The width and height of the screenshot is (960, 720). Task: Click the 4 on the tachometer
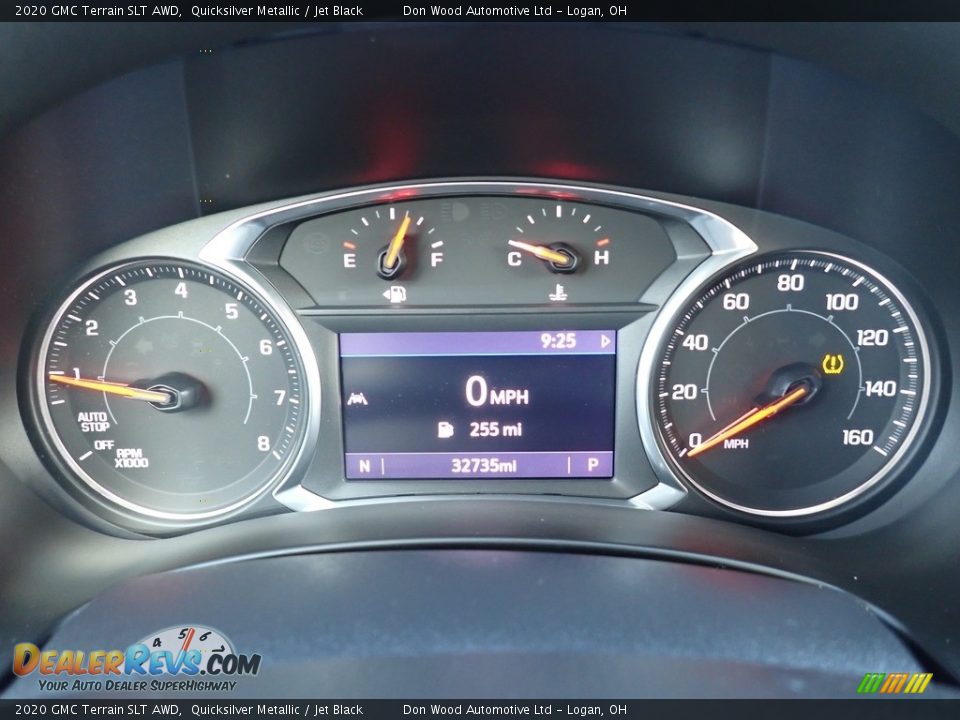point(181,290)
